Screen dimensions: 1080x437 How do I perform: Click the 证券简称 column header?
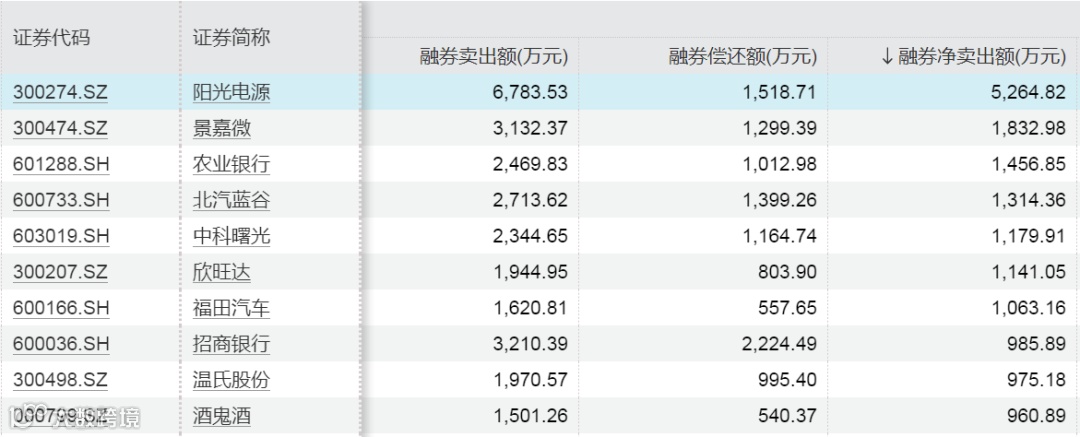coord(231,37)
